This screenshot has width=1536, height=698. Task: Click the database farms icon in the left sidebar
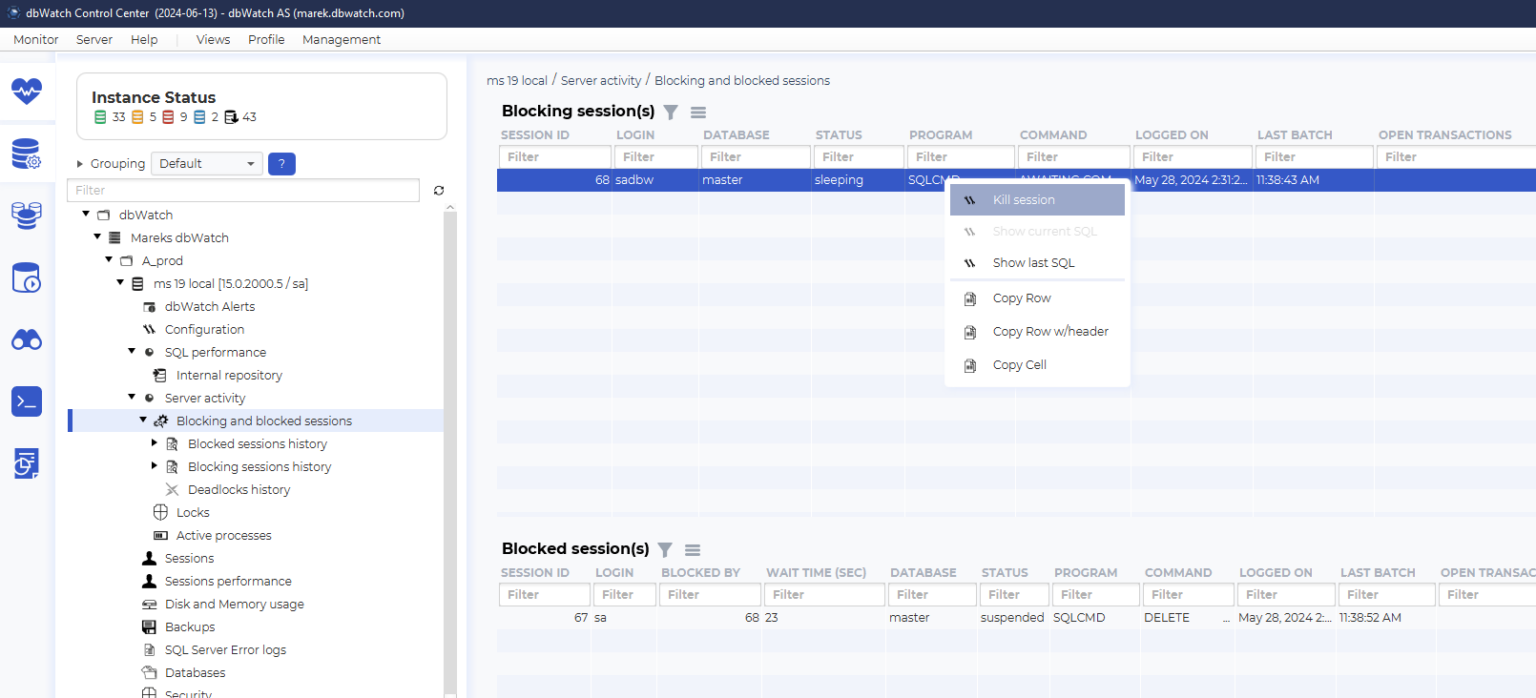coord(27,215)
